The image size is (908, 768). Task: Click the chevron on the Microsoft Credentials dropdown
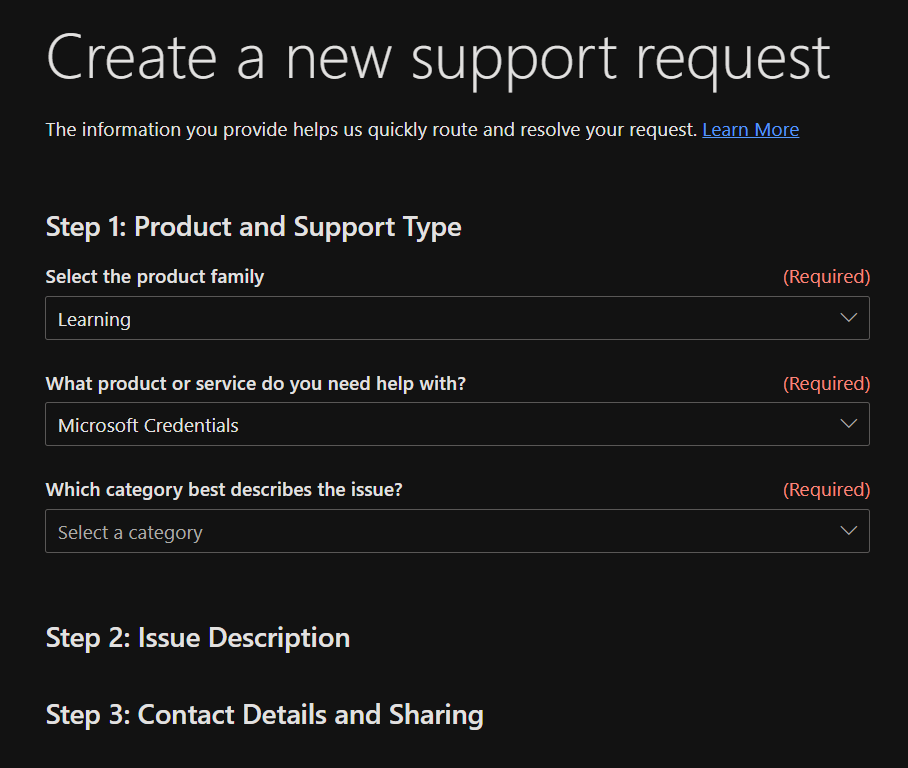(x=849, y=424)
